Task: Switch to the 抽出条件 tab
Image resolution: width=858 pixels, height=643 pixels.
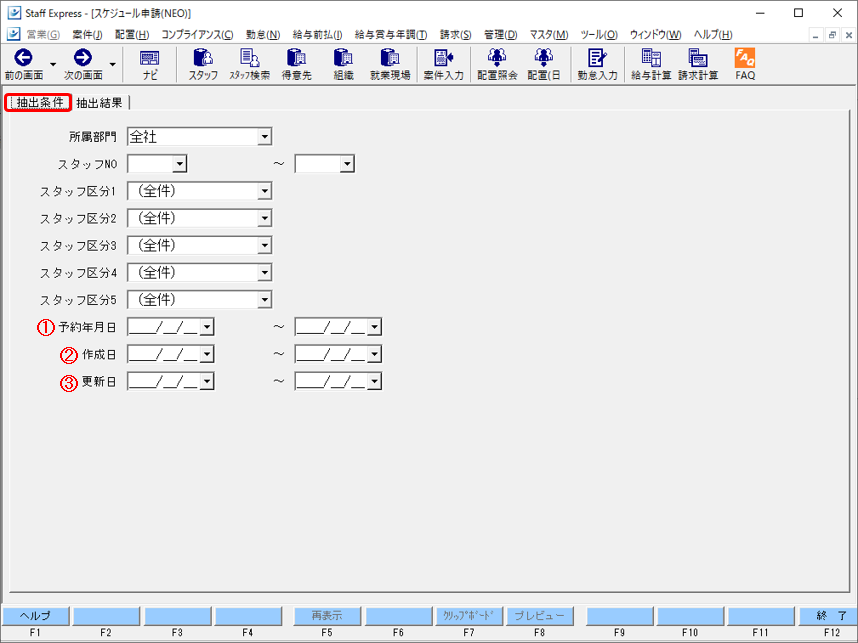Action: (38, 102)
